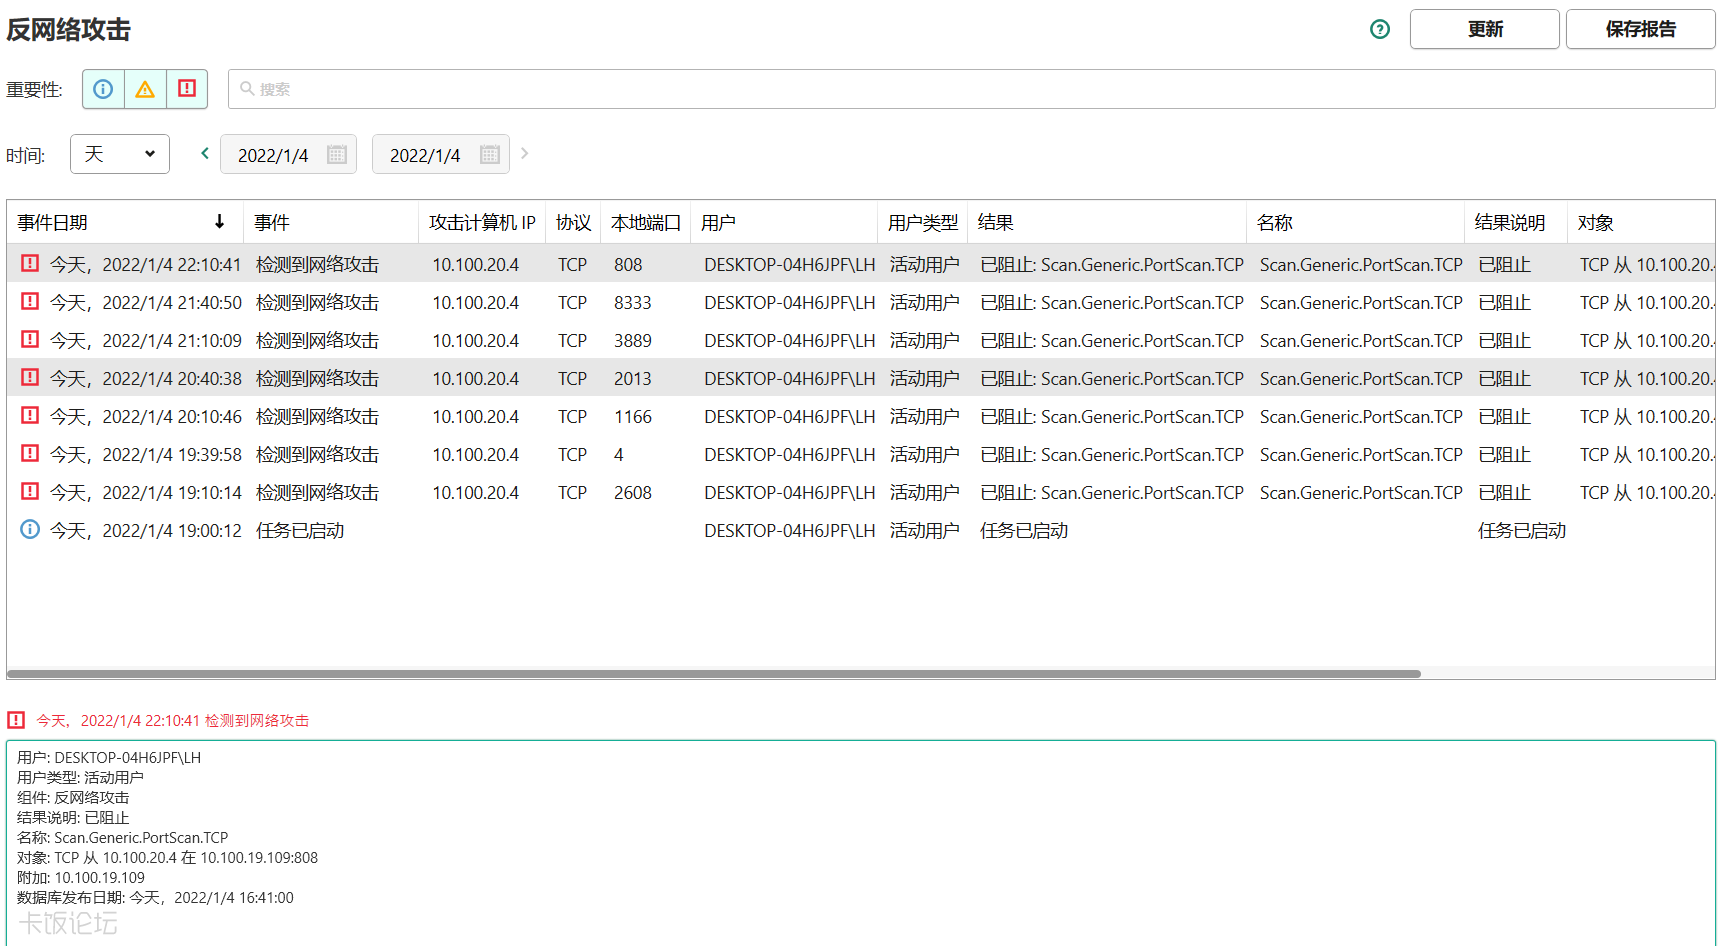
Task: Click local port value 2608
Action: [633, 493]
